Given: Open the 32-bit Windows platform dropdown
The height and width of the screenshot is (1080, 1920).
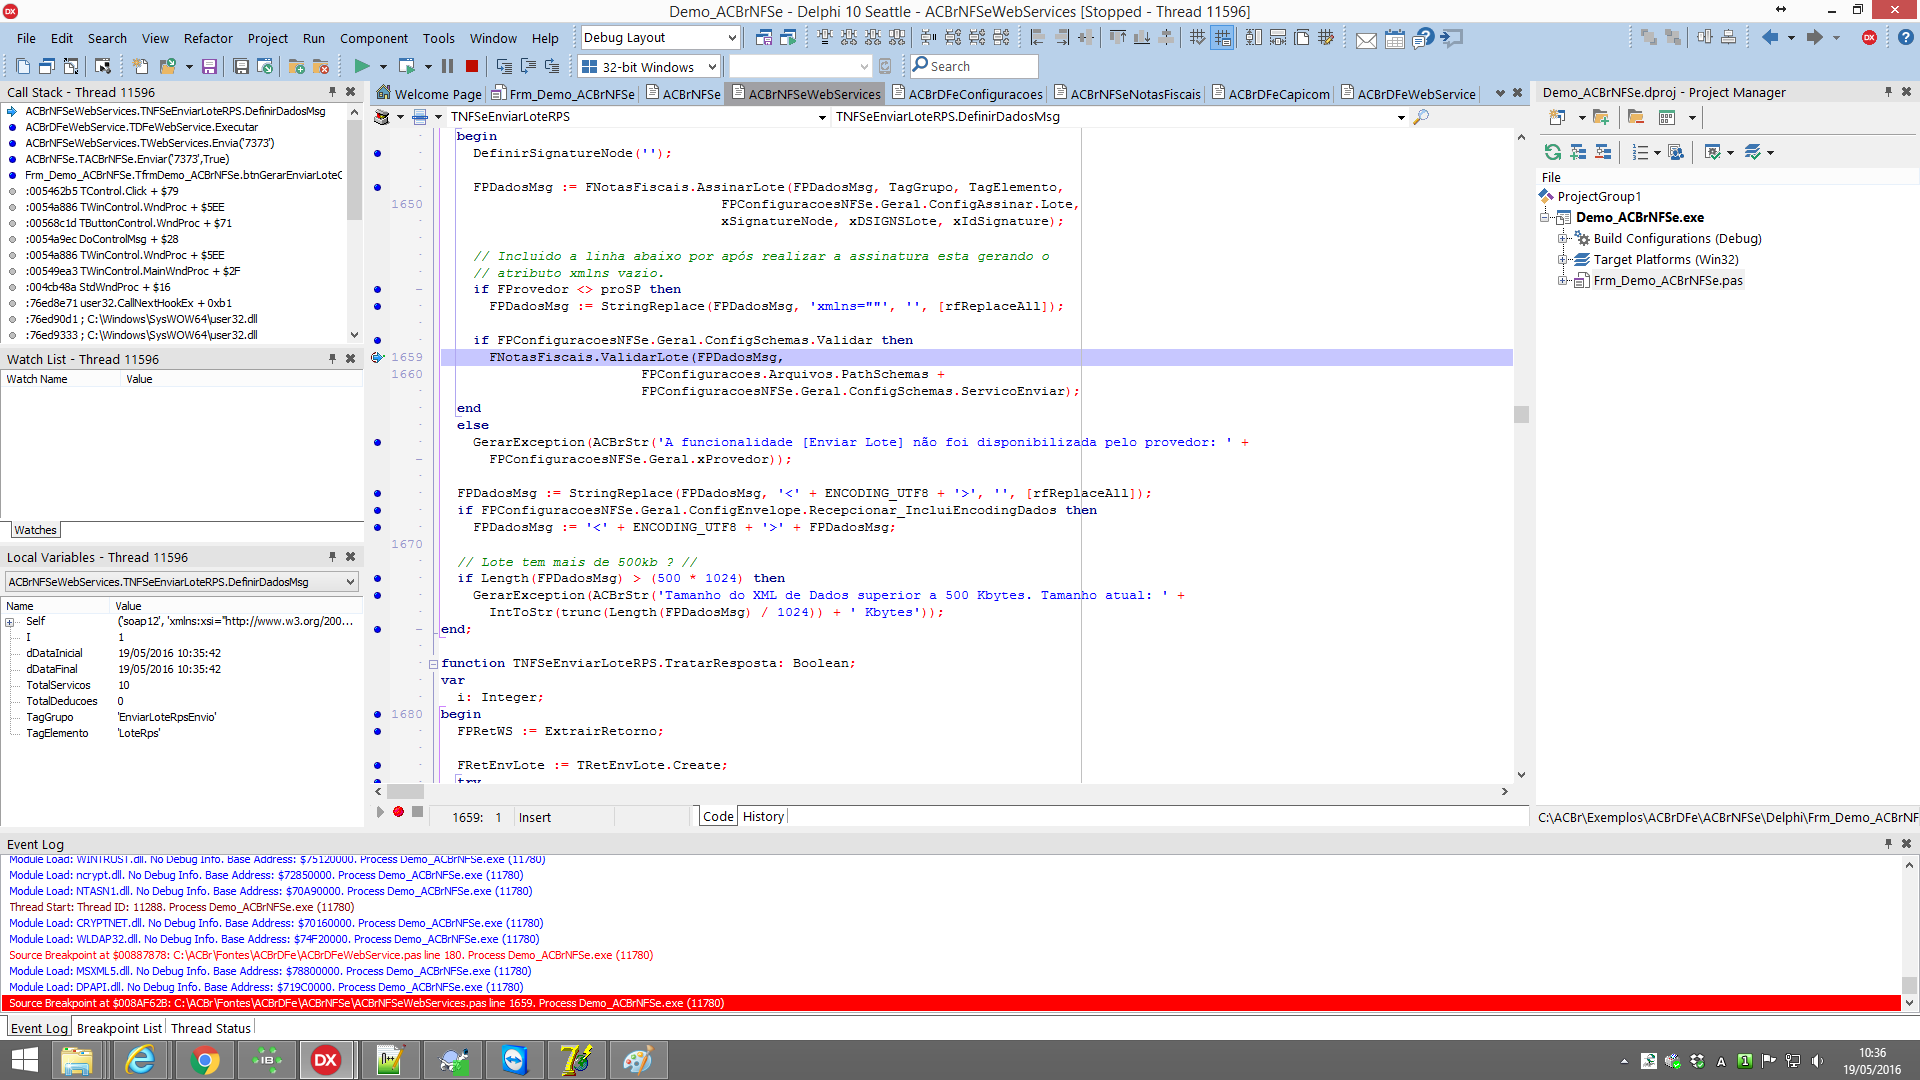Looking at the screenshot, I should (712, 67).
